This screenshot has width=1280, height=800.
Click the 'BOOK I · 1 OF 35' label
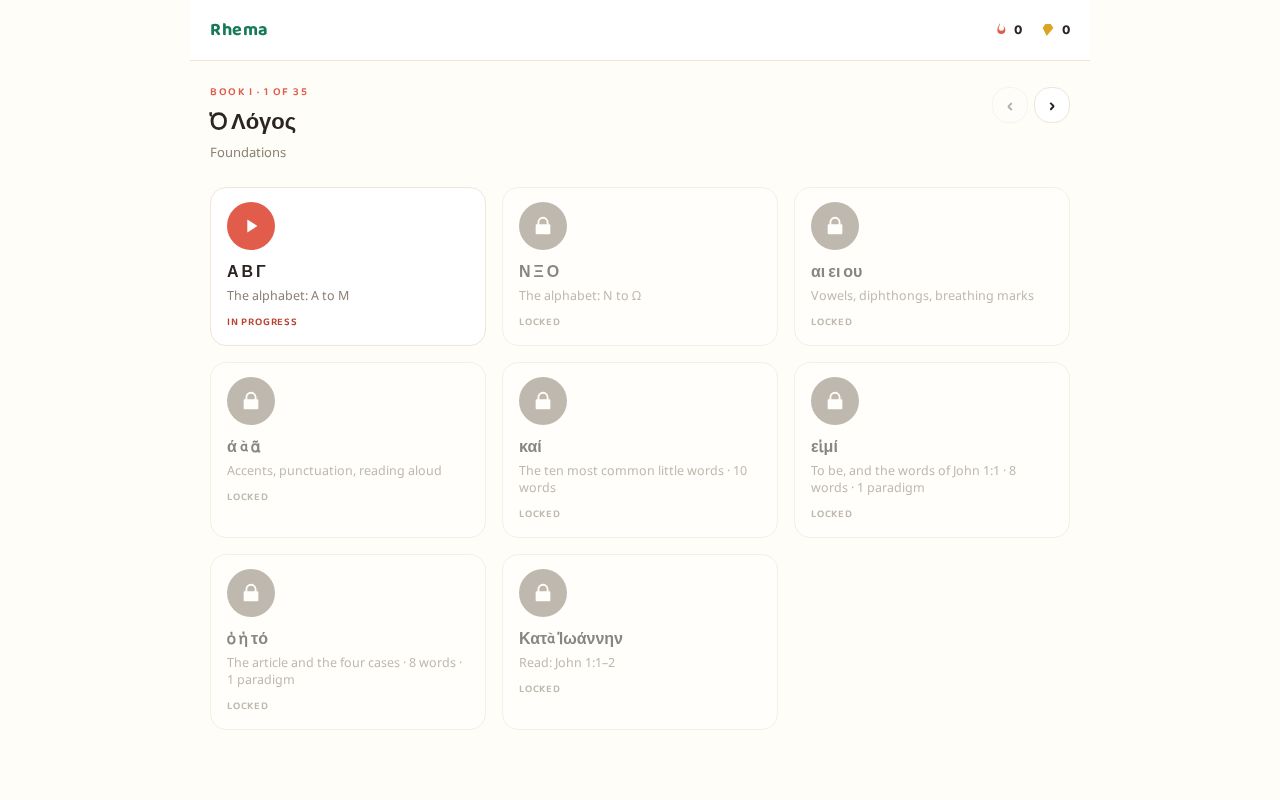tap(259, 92)
